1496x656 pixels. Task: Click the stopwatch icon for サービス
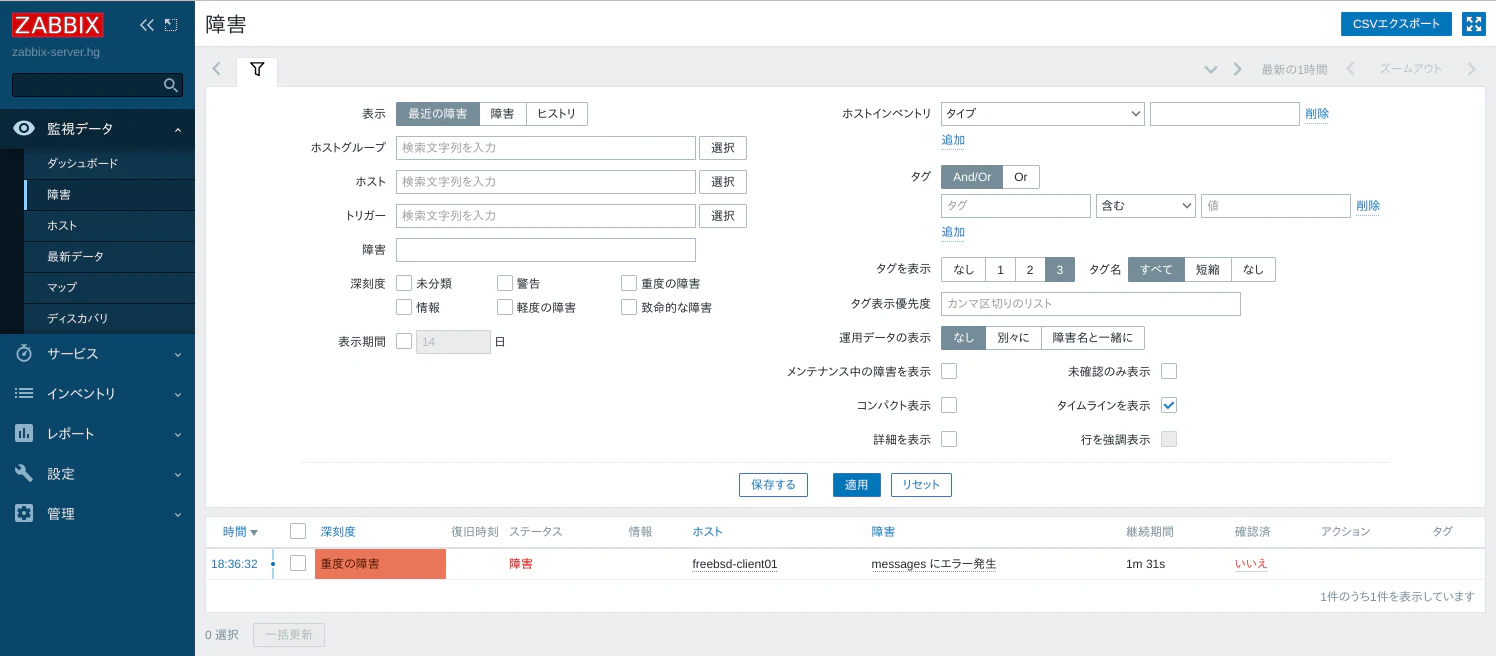[x=25, y=354]
